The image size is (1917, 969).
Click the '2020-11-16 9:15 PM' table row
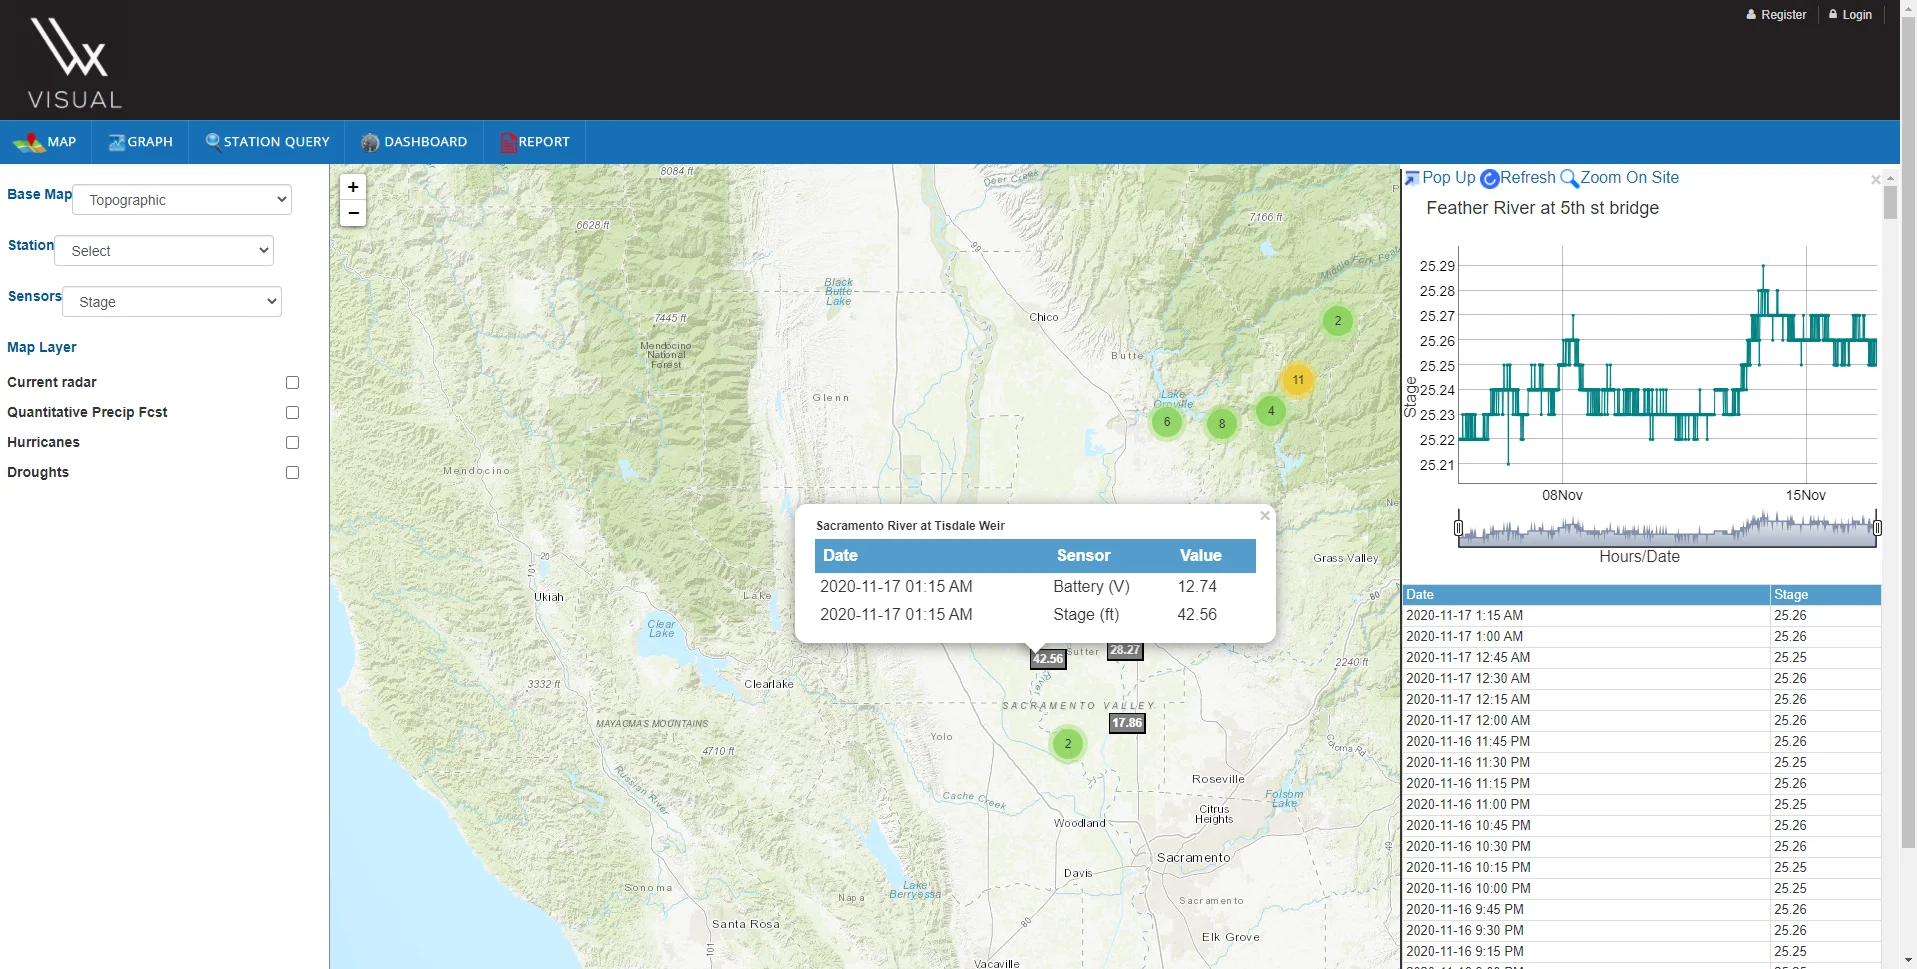1642,952
